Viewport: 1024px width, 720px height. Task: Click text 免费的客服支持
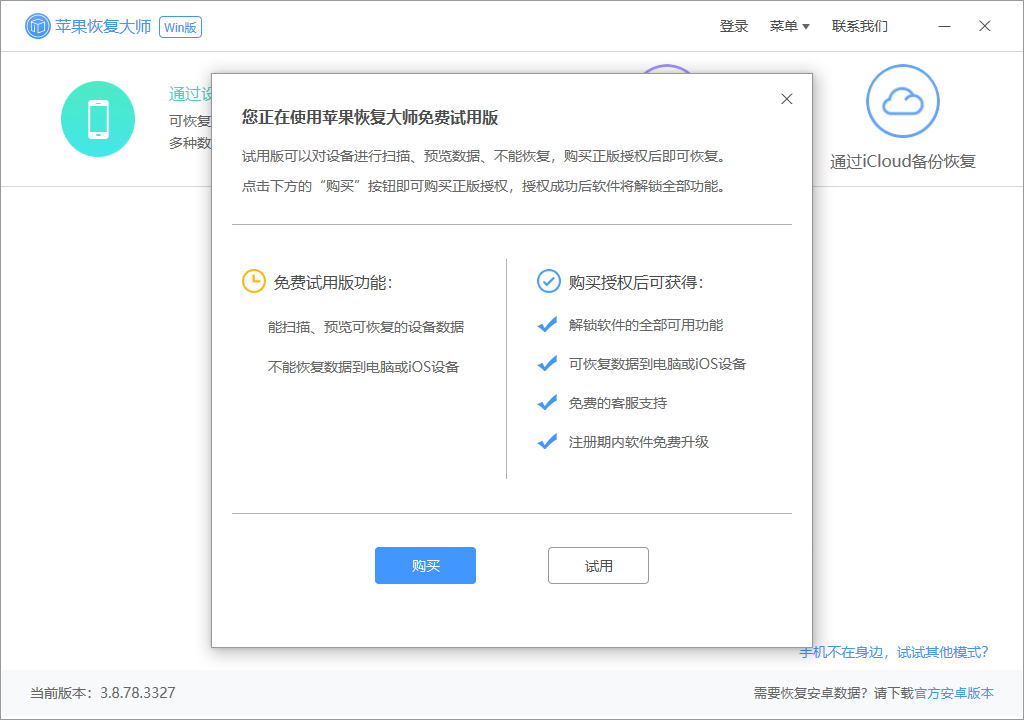pos(618,403)
